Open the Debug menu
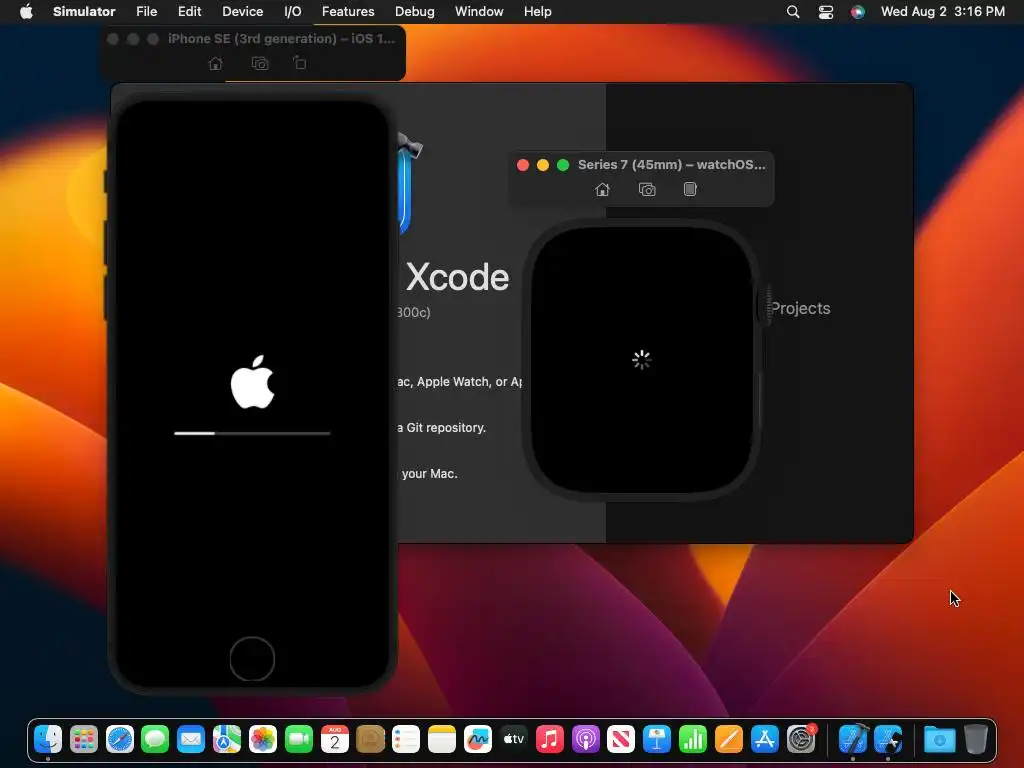The height and width of the screenshot is (768, 1024). click(x=414, y=12)
